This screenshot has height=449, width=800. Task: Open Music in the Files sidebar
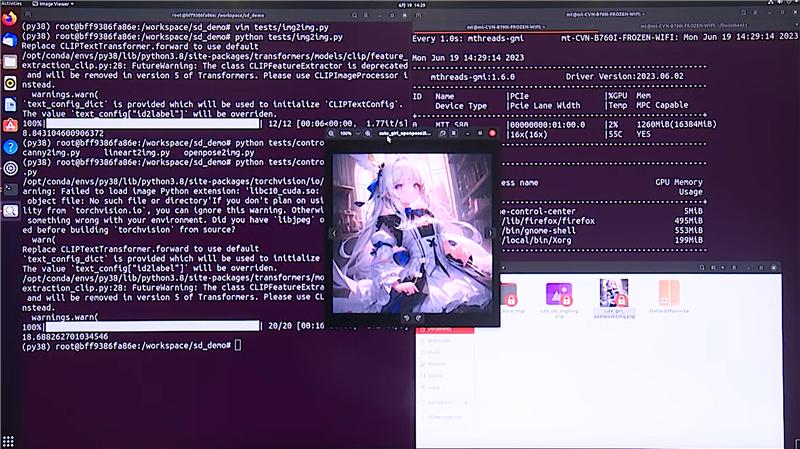(445, 352)
